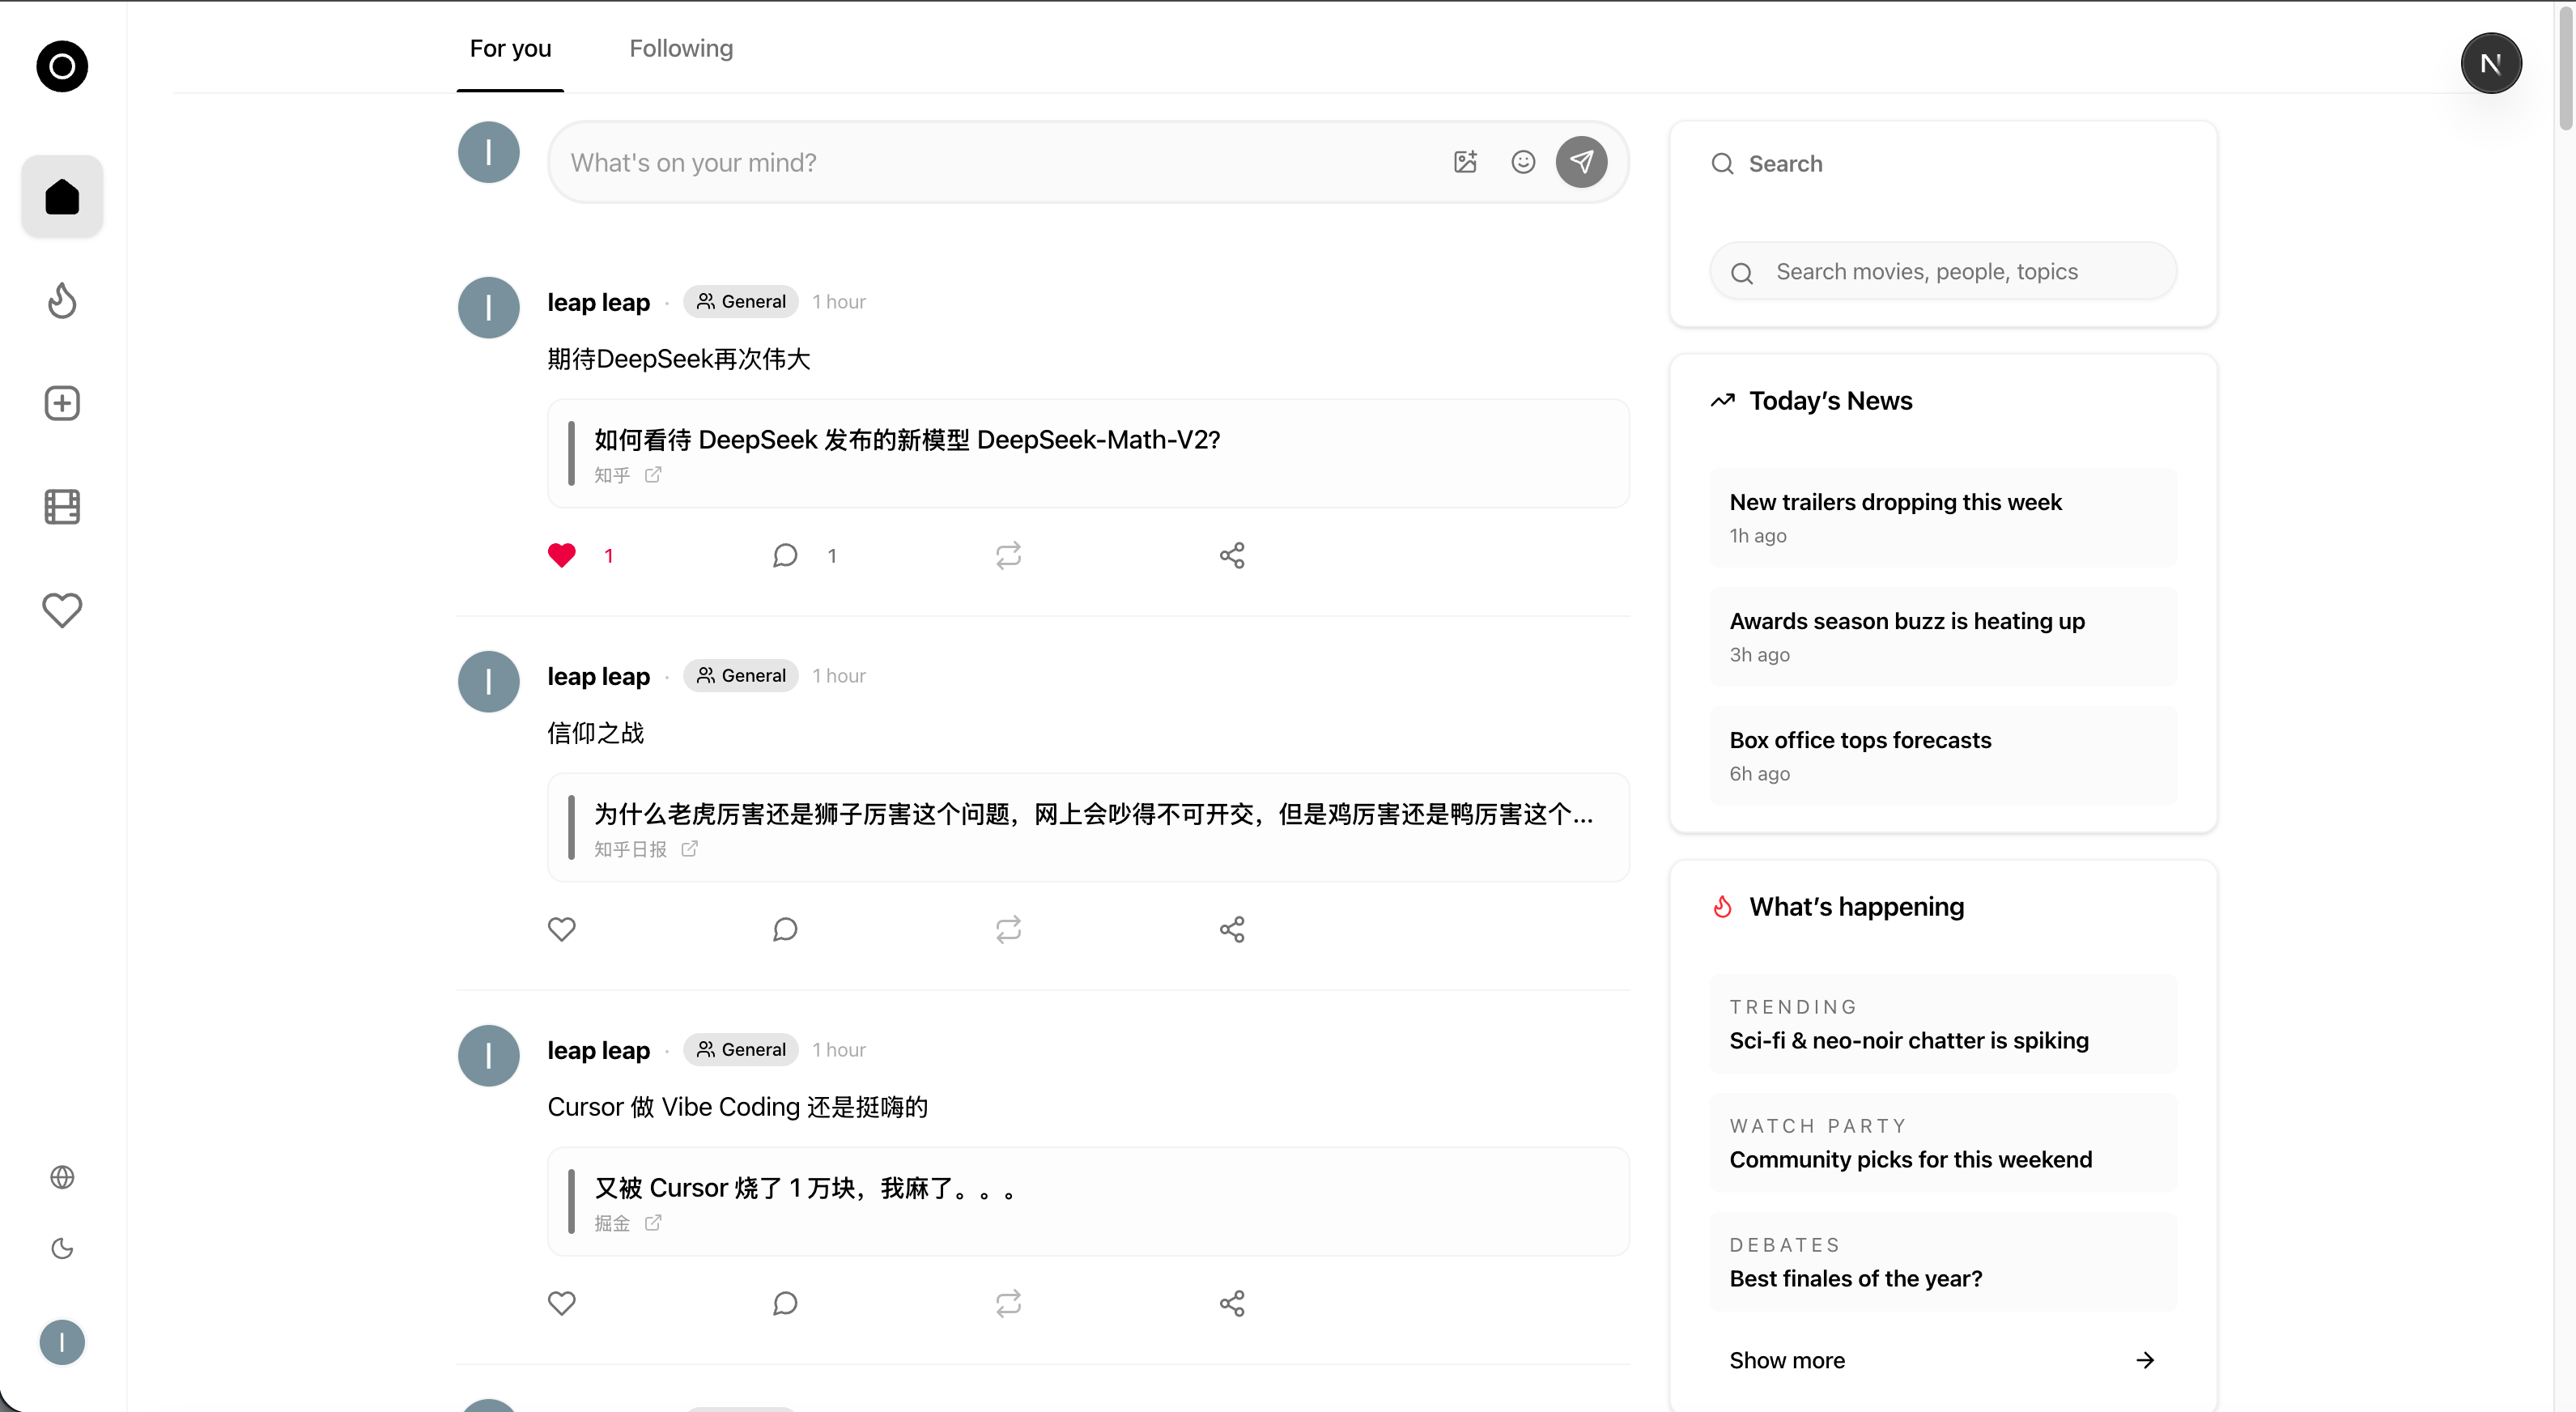Image resolution: width=2576 pixels, height=1412 pixels.
Task: Repost the 信仰之战 post
Action: (x=1008, y=929)
